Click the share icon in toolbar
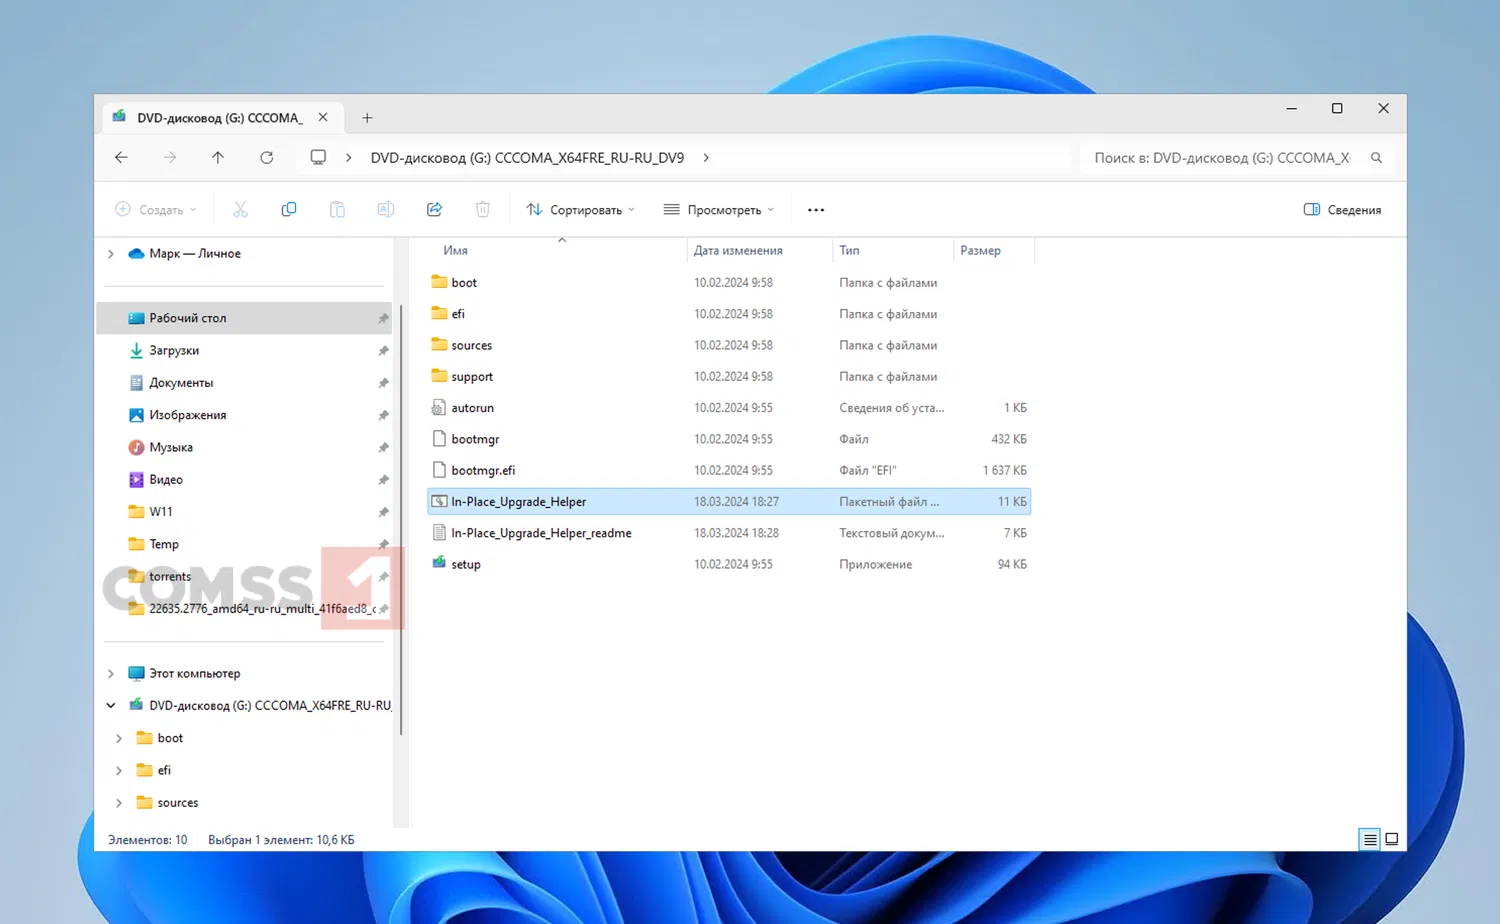The image size is (1500, 924). tap(434, 210)
